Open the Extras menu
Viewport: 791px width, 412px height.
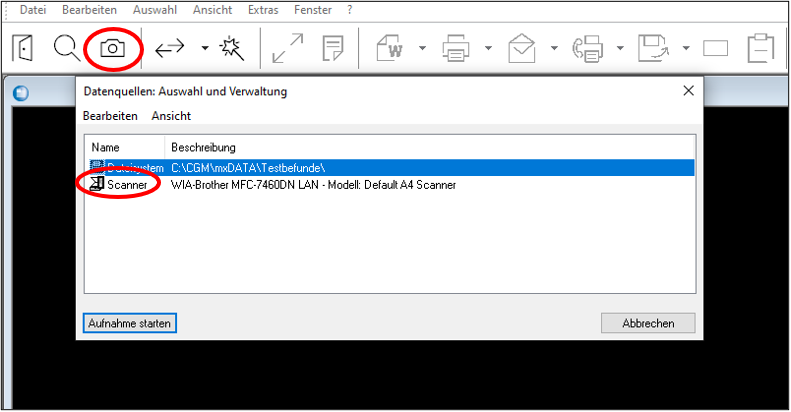[x=263, y=10]
